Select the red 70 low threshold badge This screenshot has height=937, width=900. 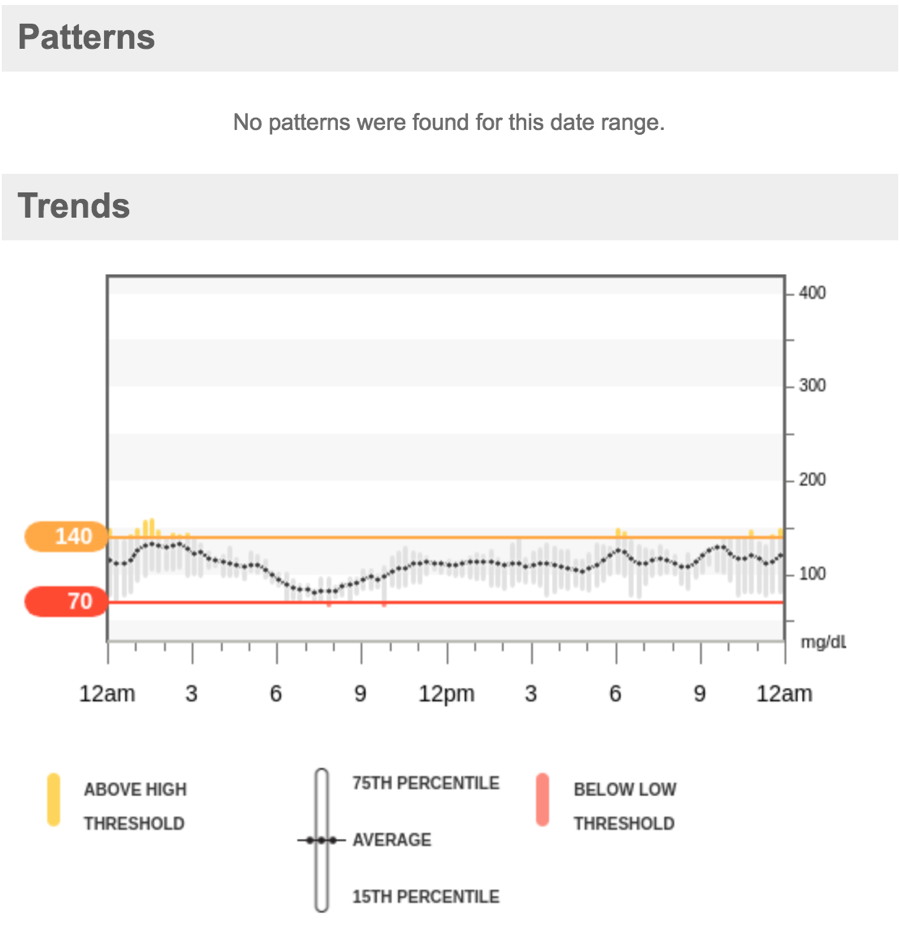(x=66, y=602)
